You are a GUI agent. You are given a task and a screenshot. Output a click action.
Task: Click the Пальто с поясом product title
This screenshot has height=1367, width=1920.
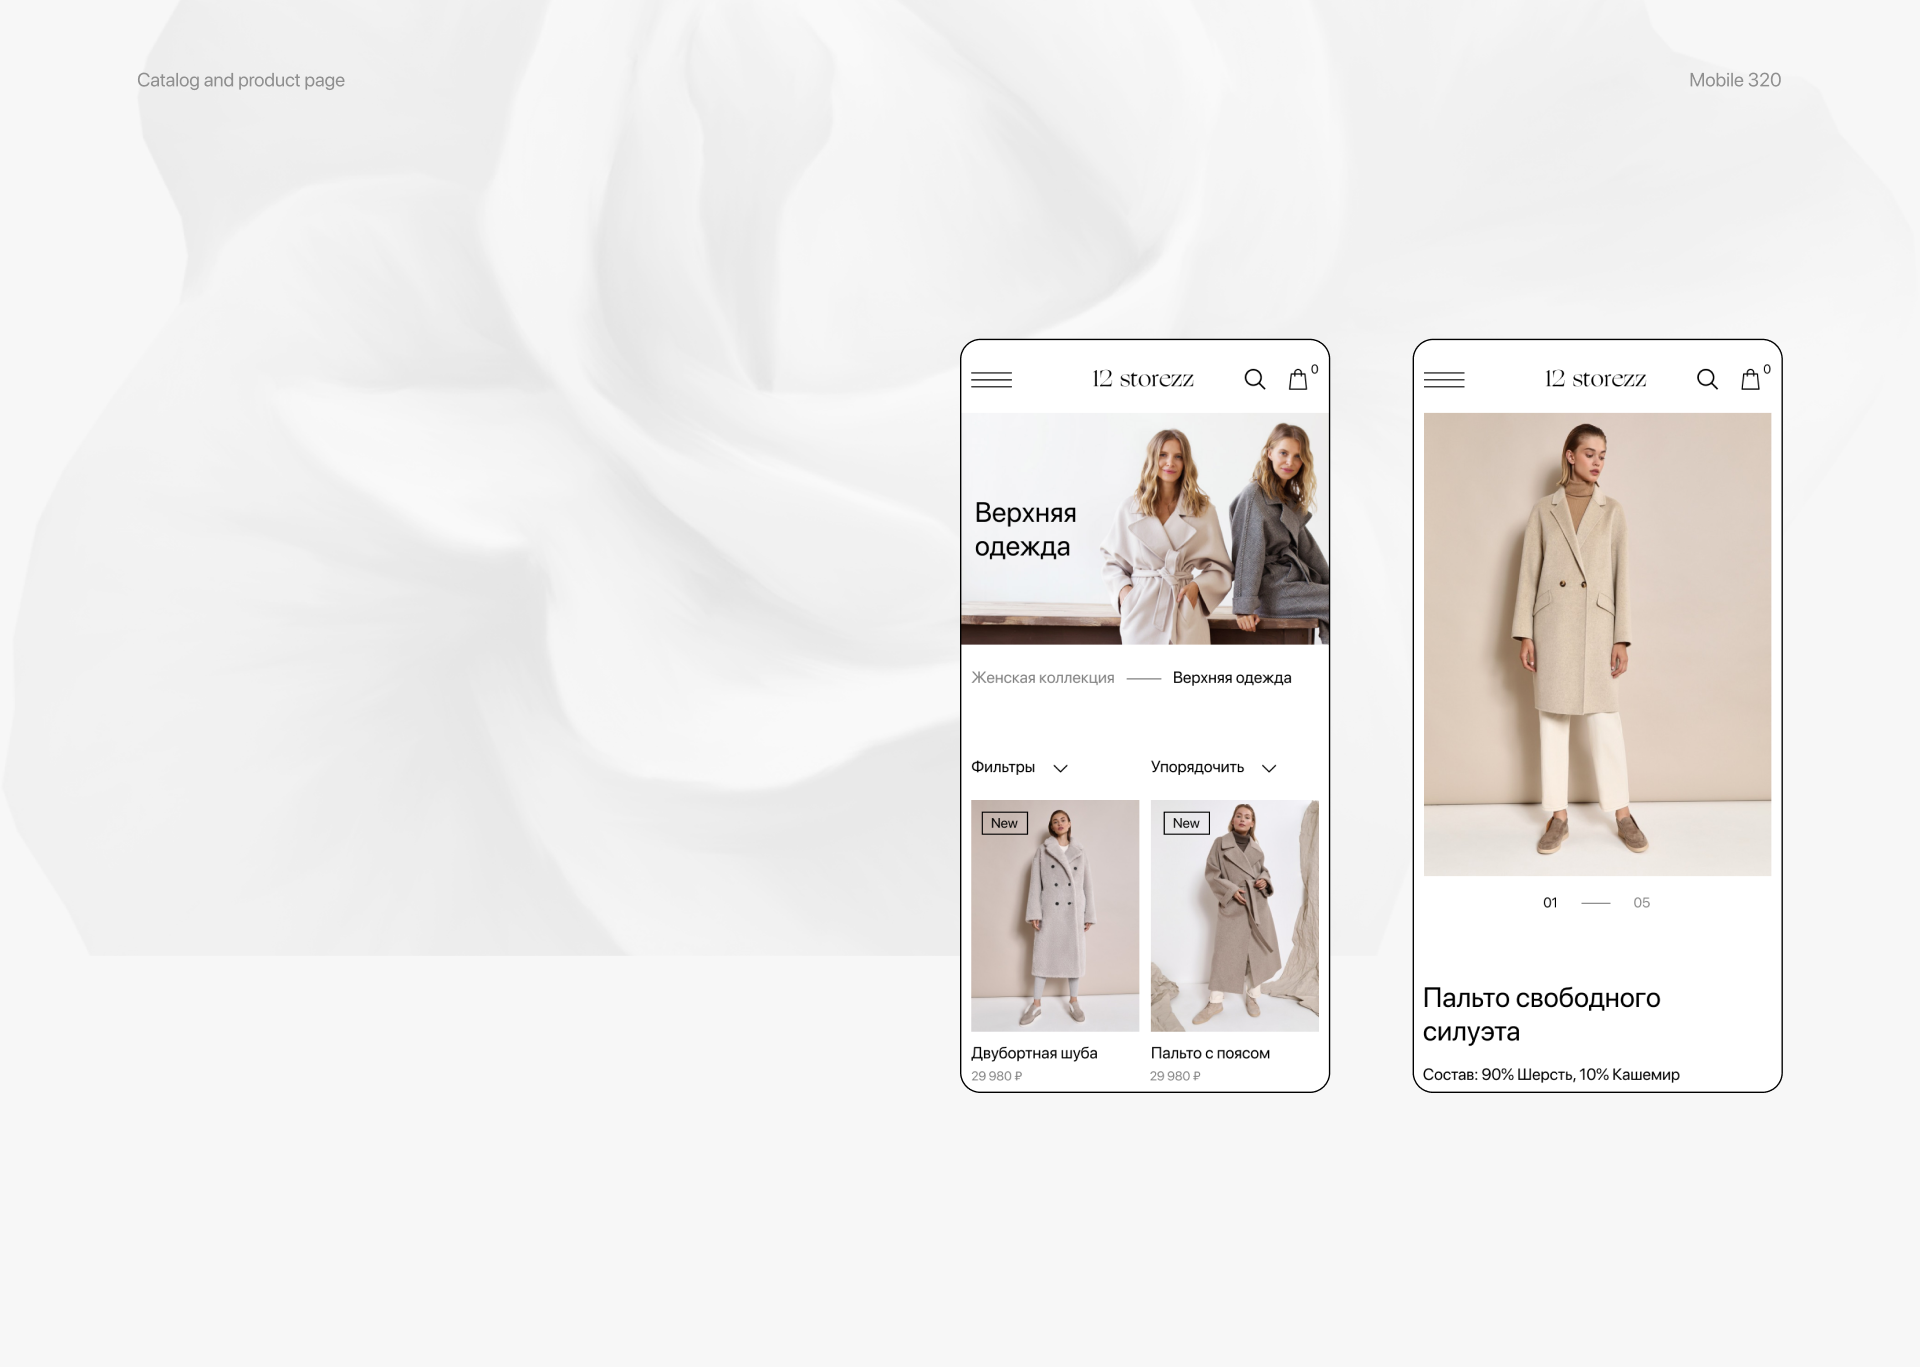coord(1210,1053)
